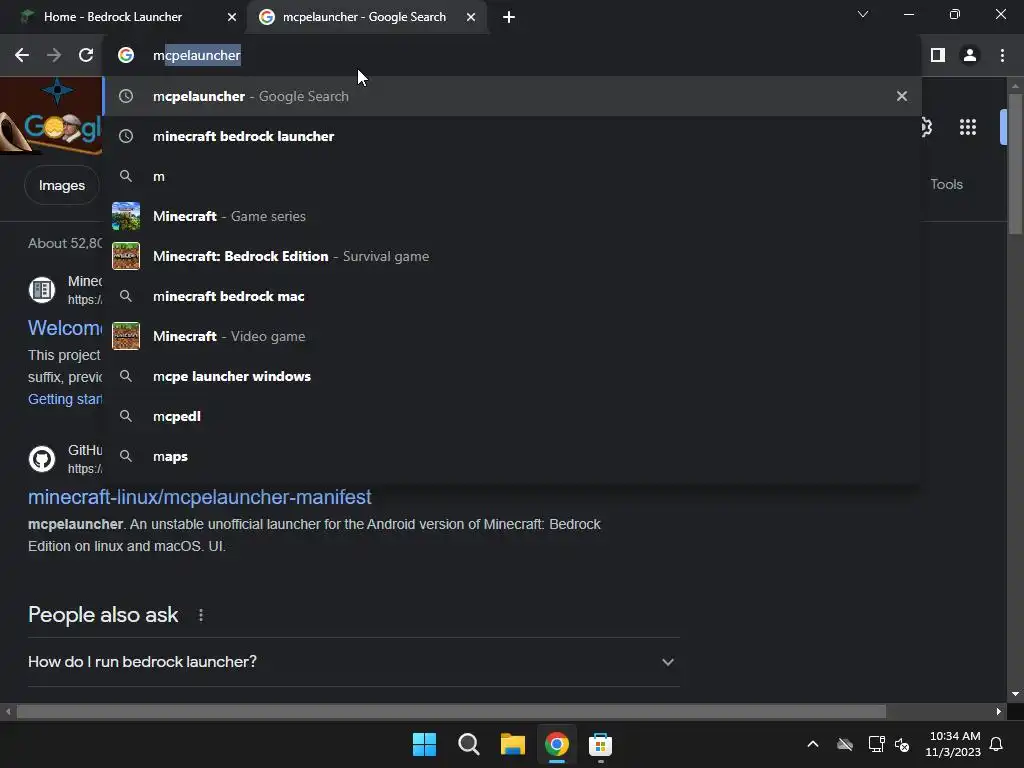Screen dimensions: 1024x768
Task: Select Minecraft - Video game suggestion
Action: pyautogui.click(x=511, y=336)
